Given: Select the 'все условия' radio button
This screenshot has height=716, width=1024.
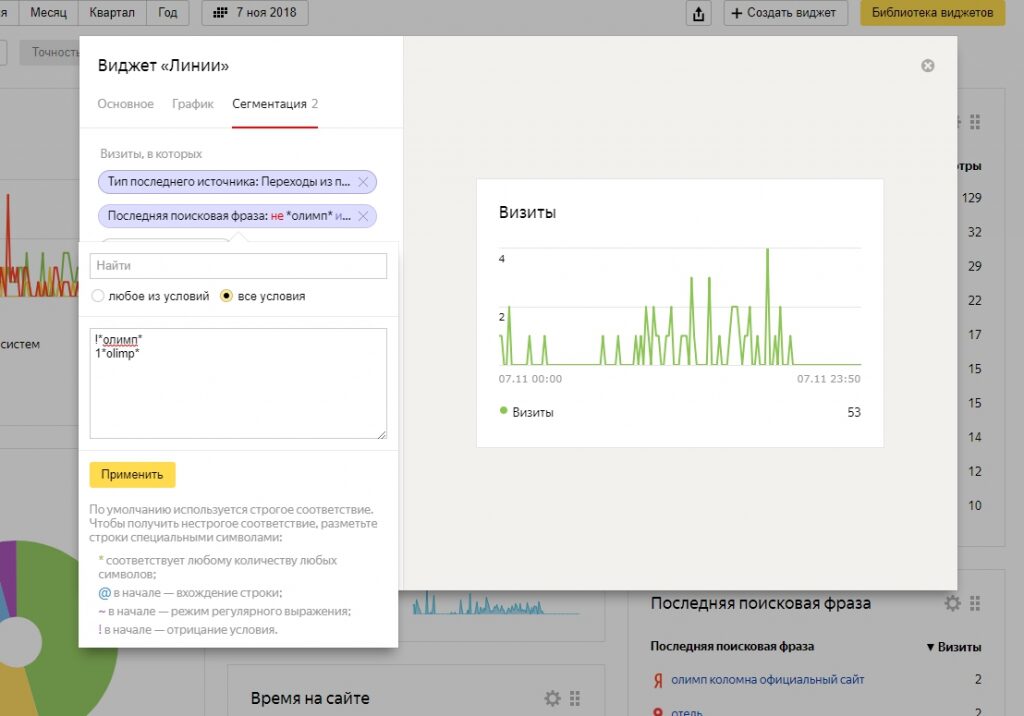Looking at the screenshot, I should tap(226, 296).
